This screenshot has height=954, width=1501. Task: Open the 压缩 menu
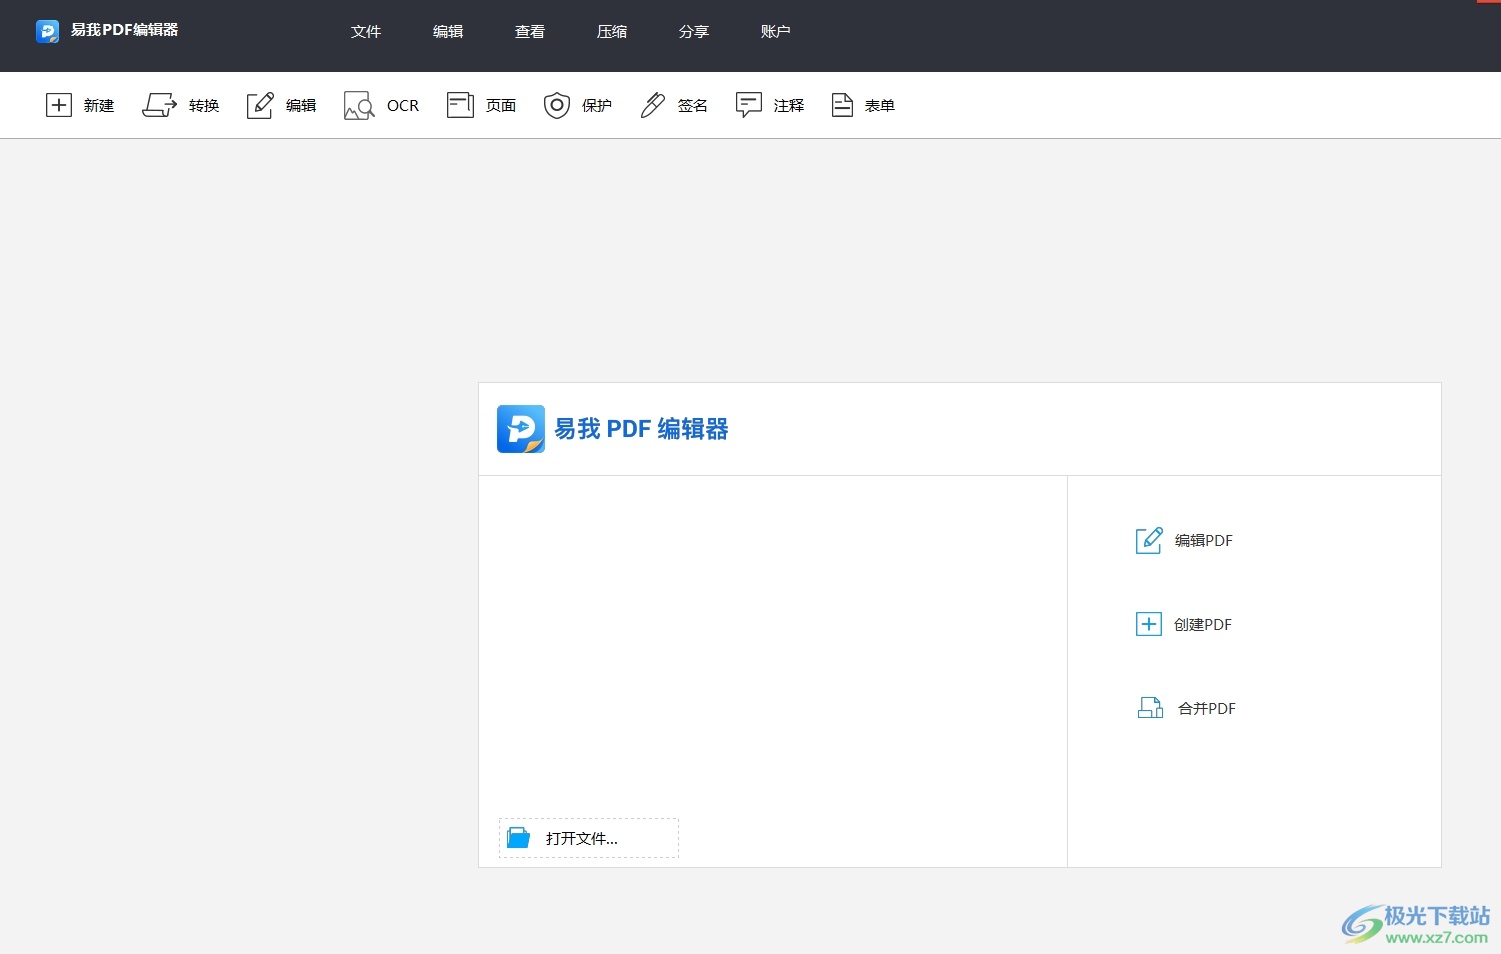(612, 32)
